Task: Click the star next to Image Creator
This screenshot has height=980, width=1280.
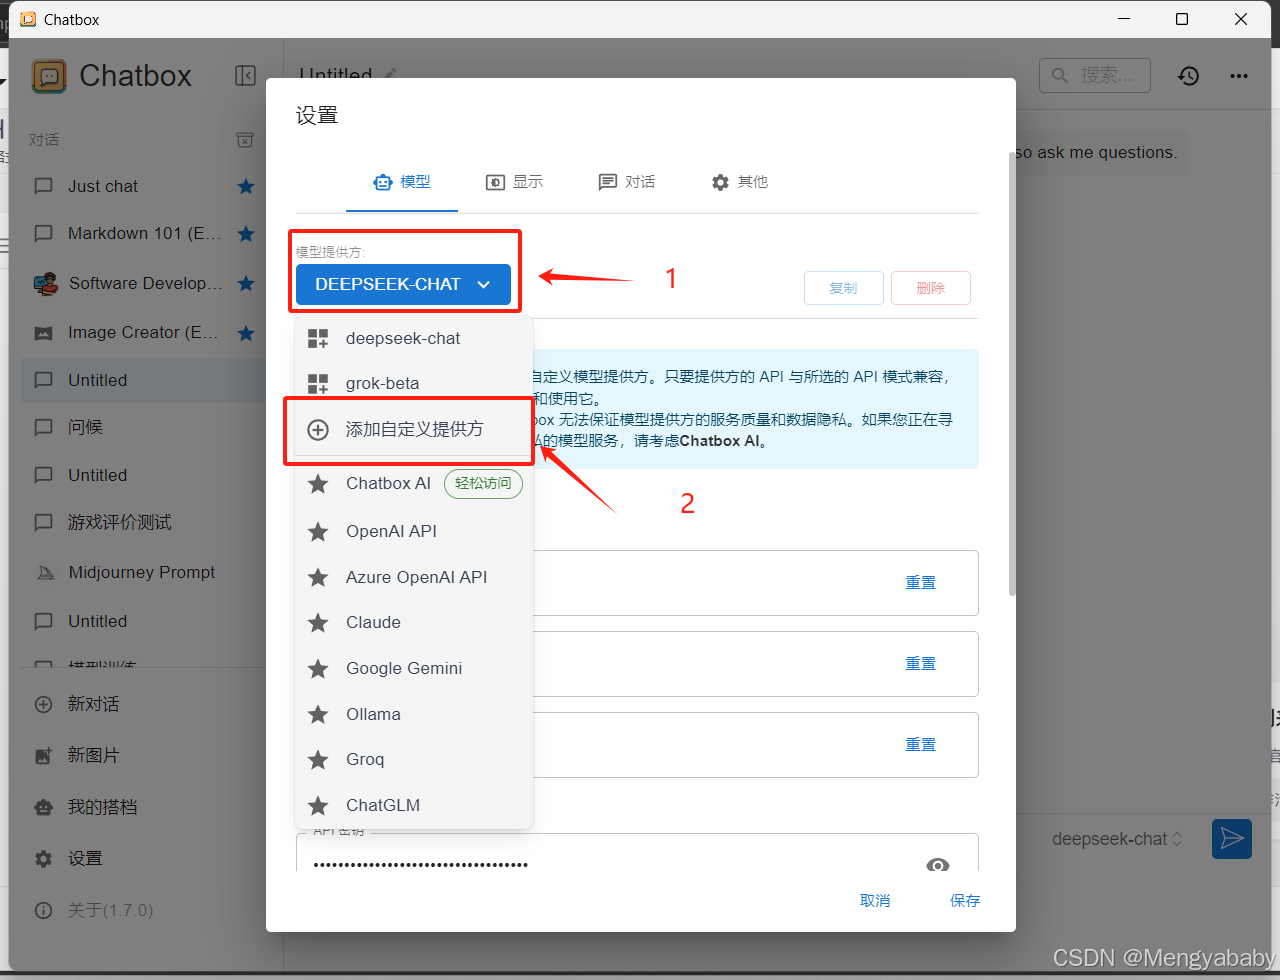Action: (x=246, y=332)
